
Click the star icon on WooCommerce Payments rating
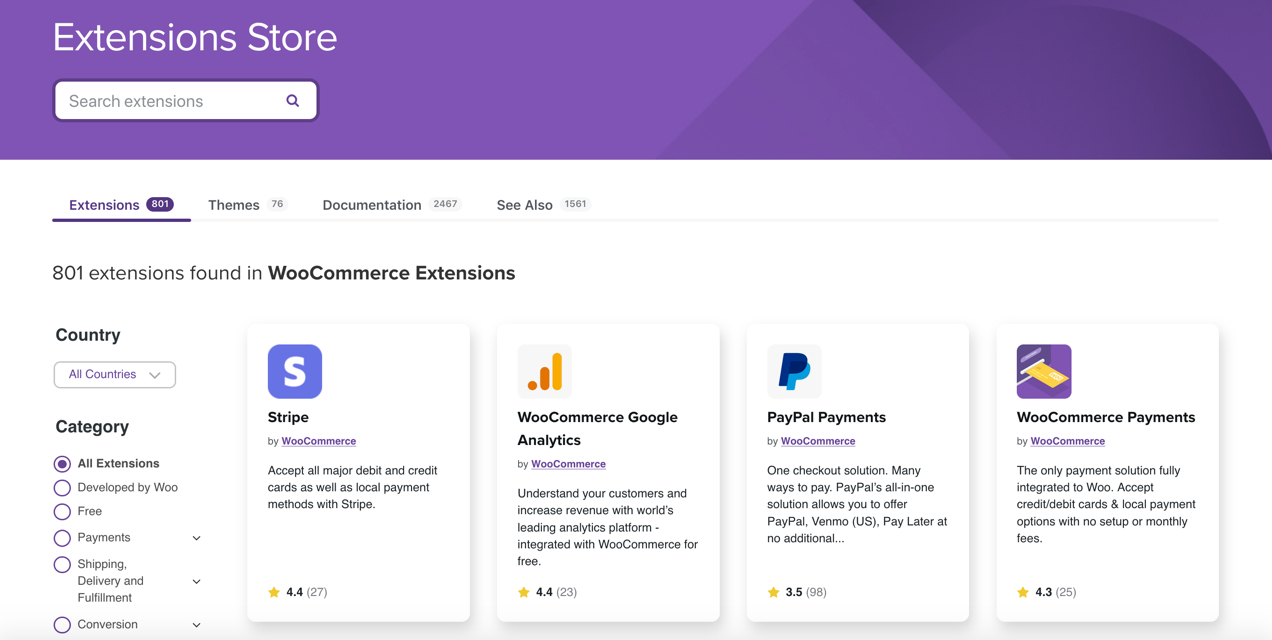pyautogui.click(x=1023, y=592)
